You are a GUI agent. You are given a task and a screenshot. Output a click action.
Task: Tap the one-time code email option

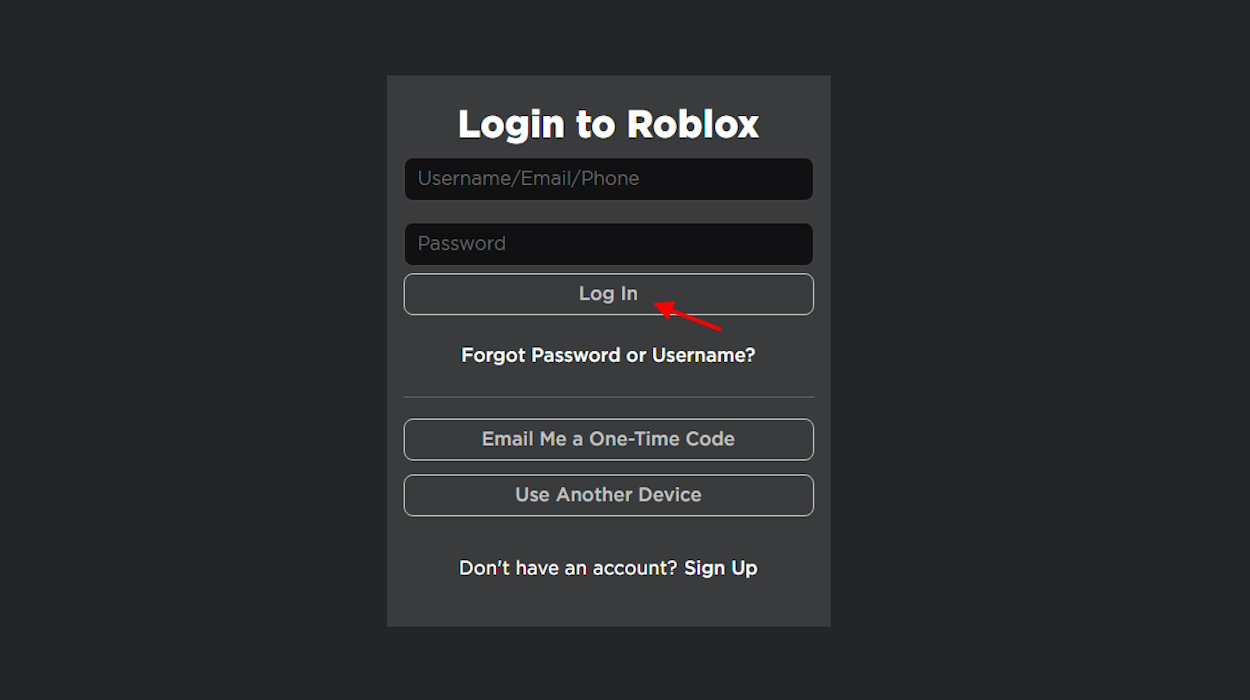608,439
